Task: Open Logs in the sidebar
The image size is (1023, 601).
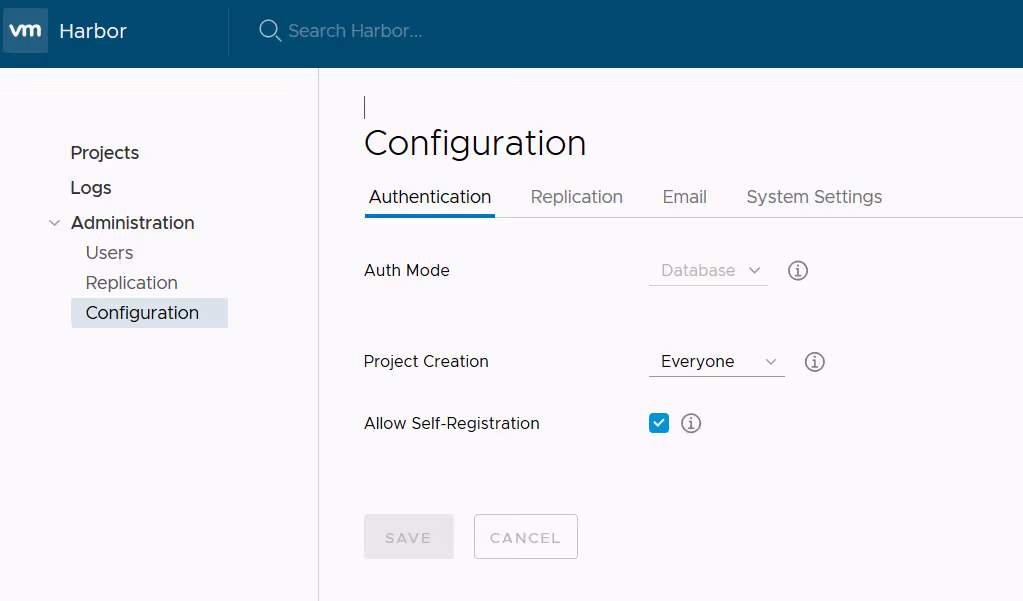Action: (x=91, y=188)
